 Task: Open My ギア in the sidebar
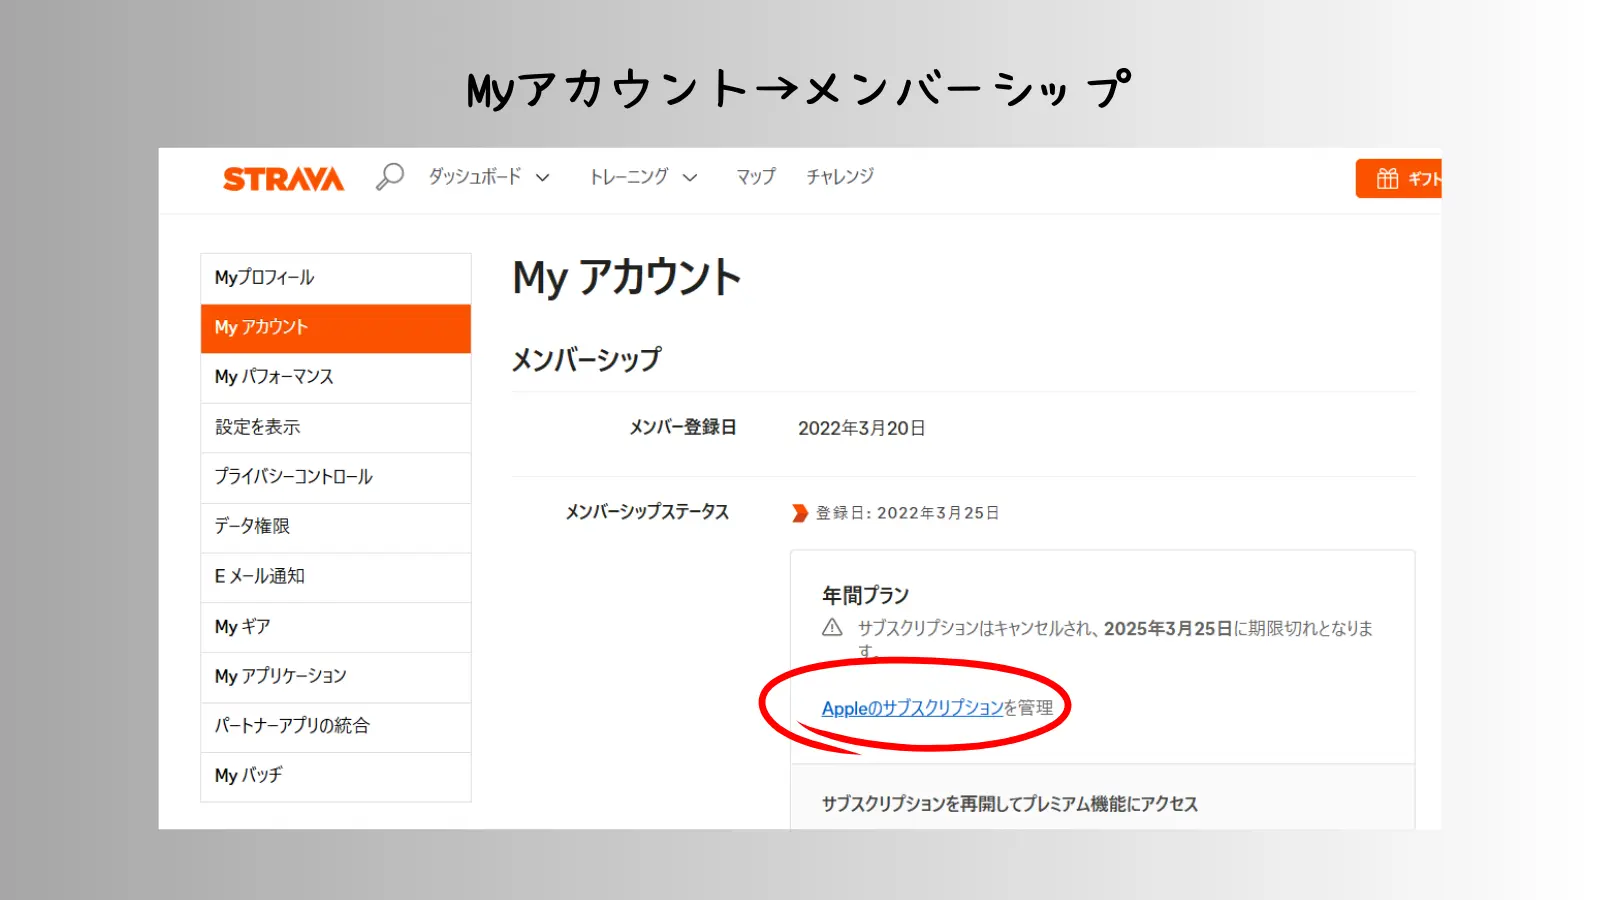point(336,627)
